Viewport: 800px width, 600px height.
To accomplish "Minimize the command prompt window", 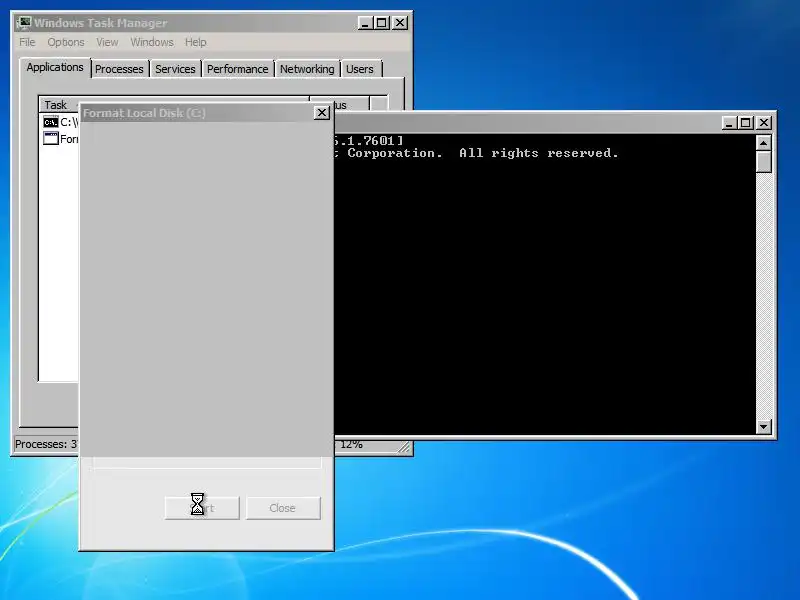I will [729, 123].
